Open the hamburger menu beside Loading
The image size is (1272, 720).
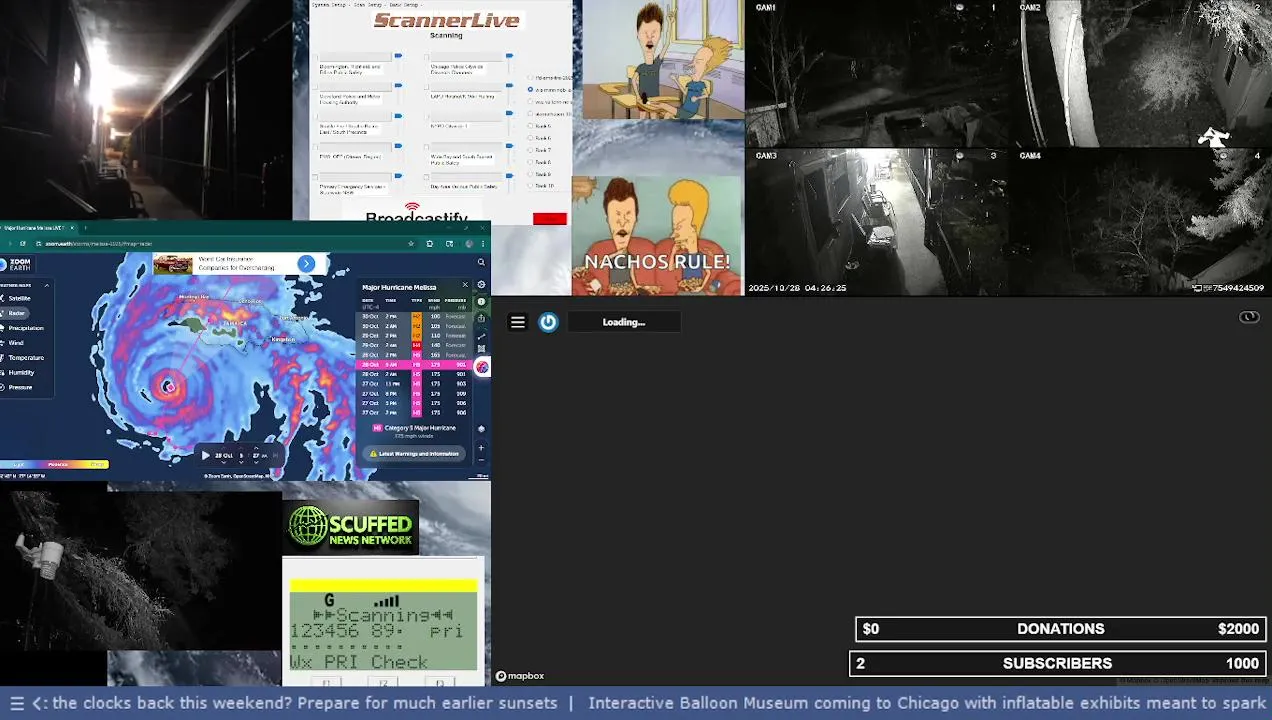[517, 322]
